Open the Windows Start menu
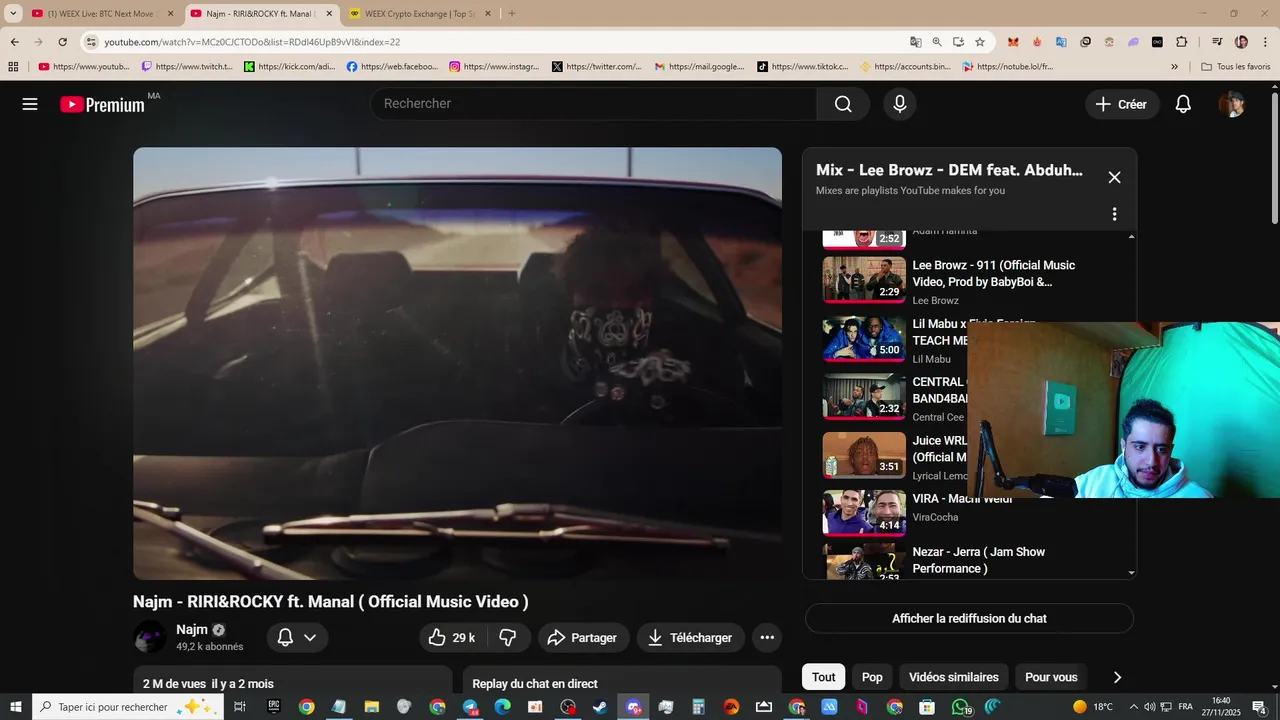 [x=15, y=707]
